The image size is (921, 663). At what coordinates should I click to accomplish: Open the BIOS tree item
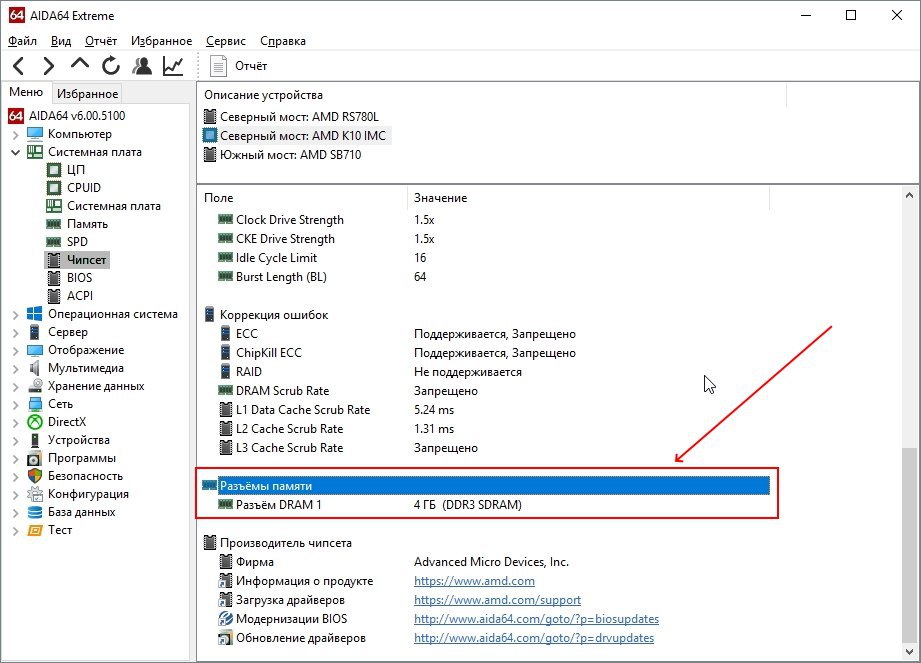point(79,278)
